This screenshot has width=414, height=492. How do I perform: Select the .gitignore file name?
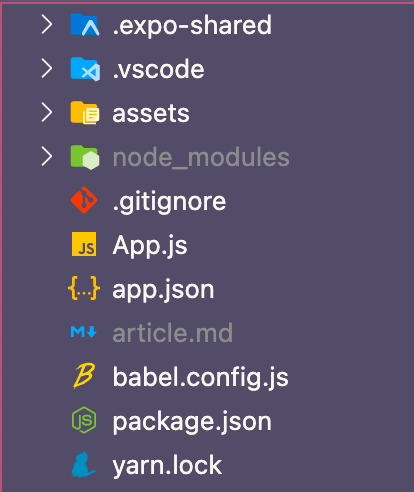point(169,202)
